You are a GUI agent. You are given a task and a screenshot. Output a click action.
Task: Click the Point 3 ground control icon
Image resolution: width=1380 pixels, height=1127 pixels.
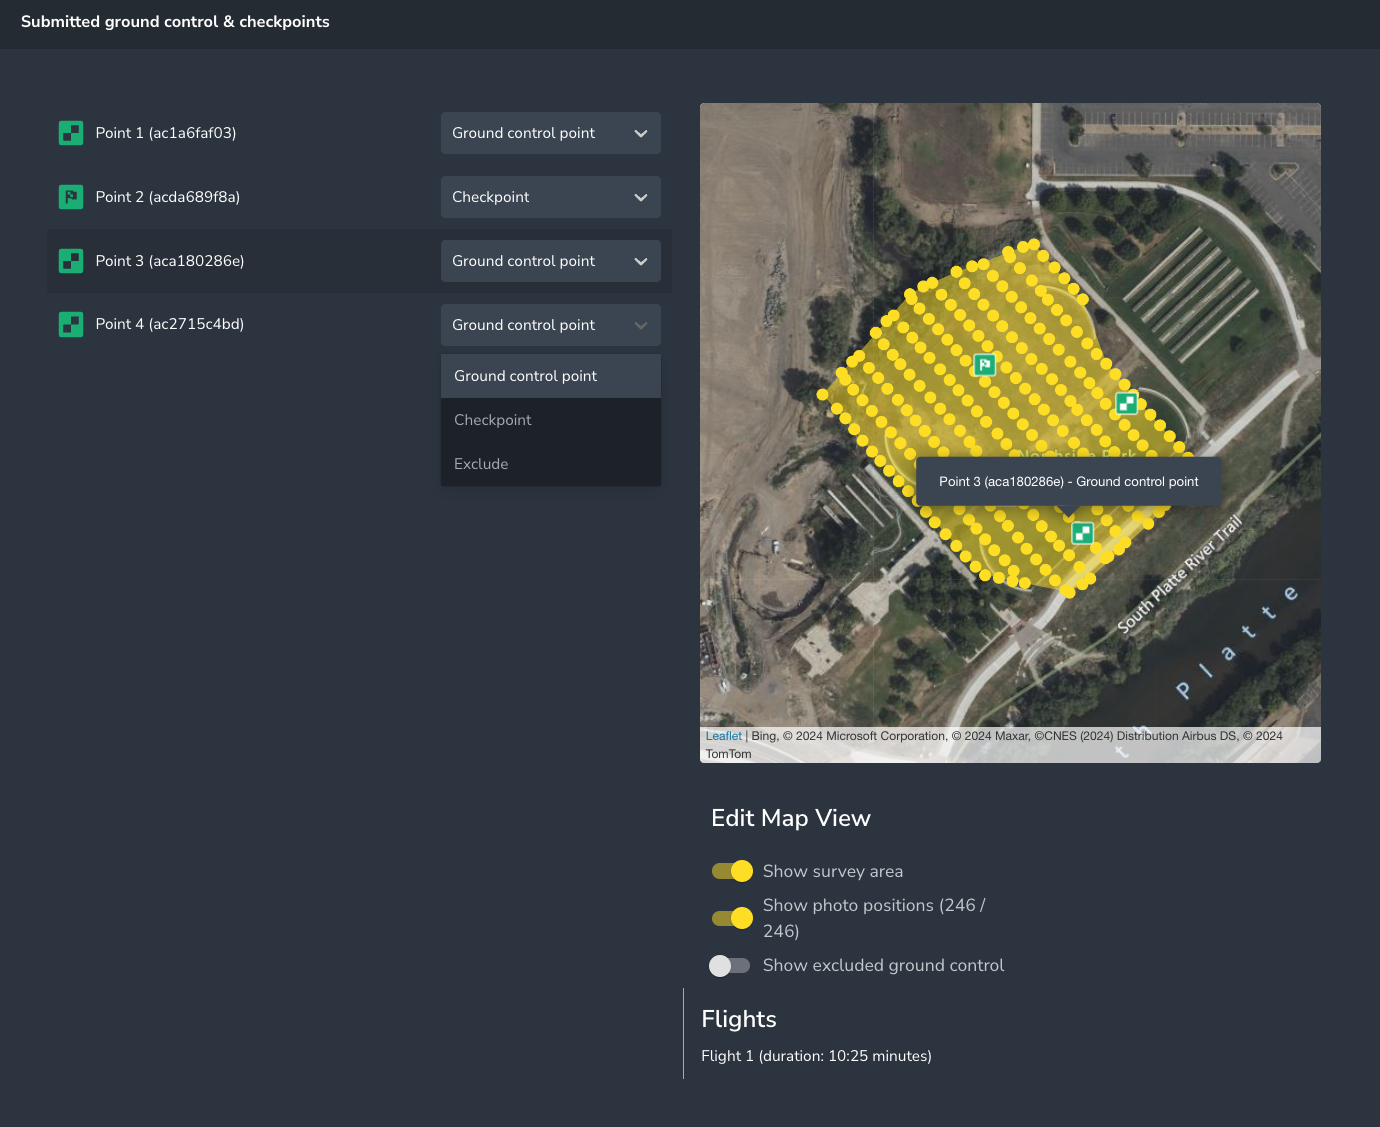[71, 261]
